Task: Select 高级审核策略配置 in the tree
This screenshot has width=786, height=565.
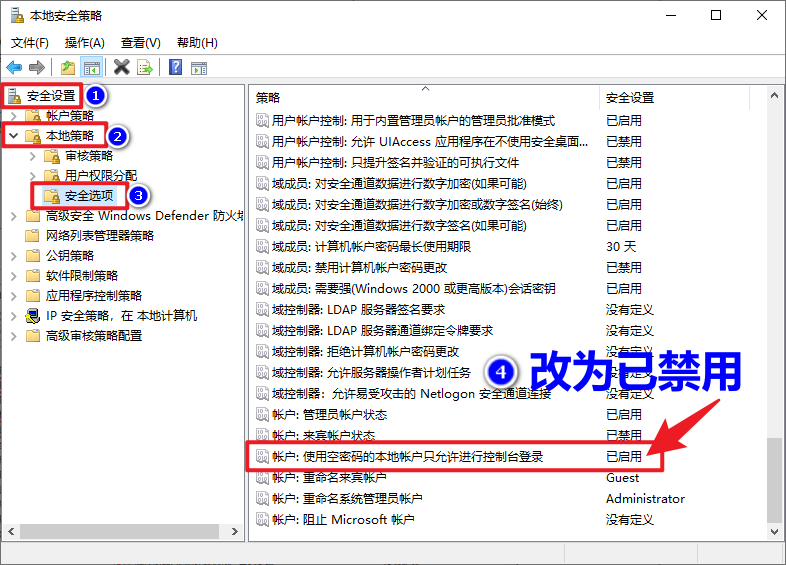Action: point(94,336)
